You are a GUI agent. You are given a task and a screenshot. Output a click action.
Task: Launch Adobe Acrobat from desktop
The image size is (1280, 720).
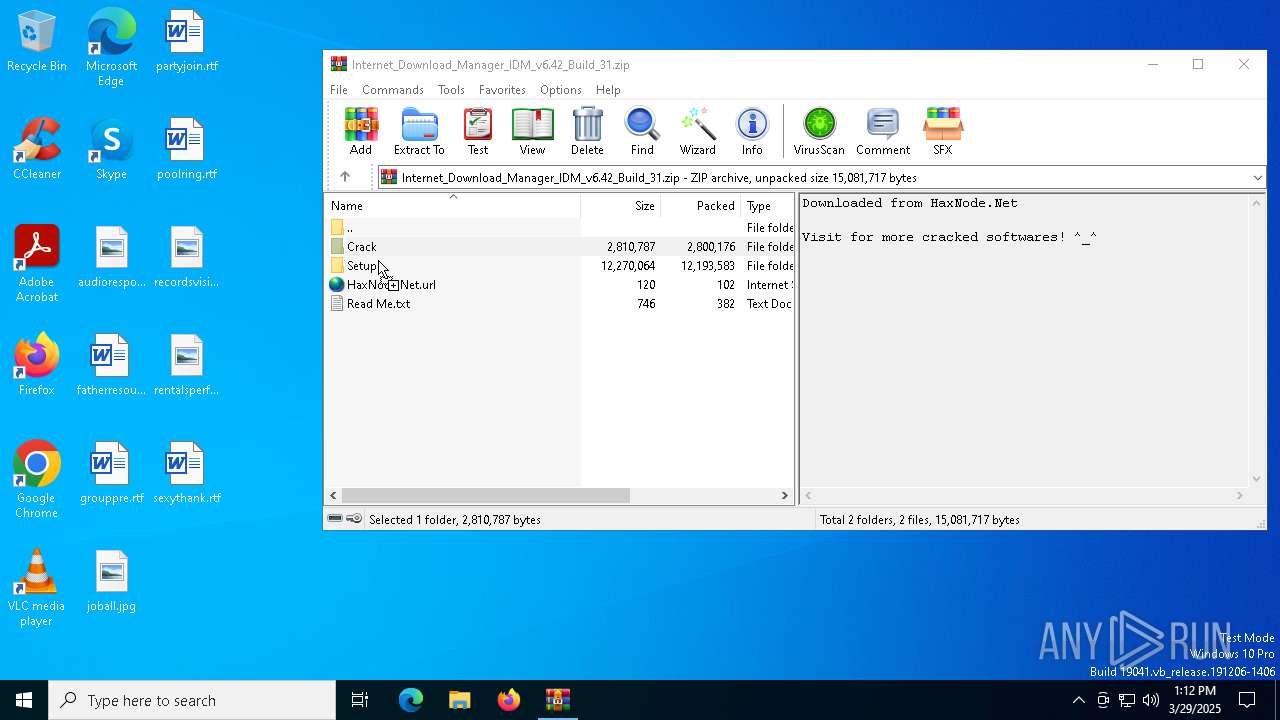[37, 264]
